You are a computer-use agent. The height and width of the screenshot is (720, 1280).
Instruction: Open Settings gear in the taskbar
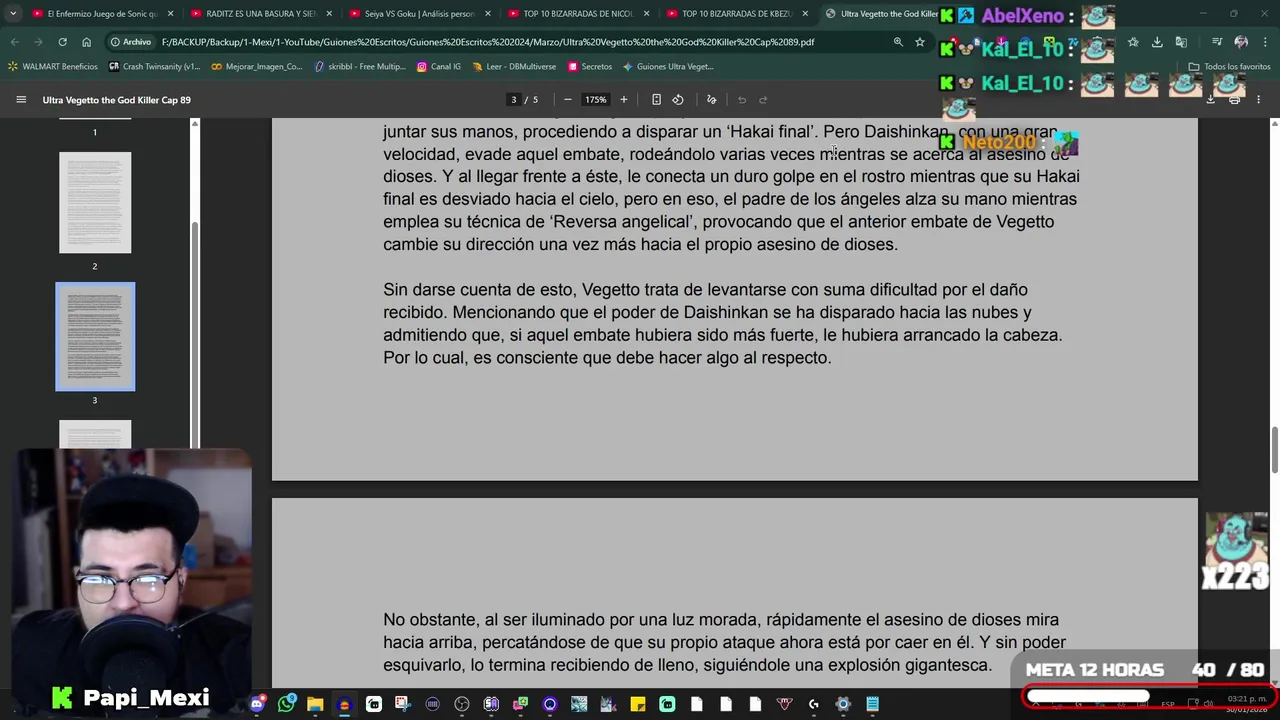coord(843,704)
